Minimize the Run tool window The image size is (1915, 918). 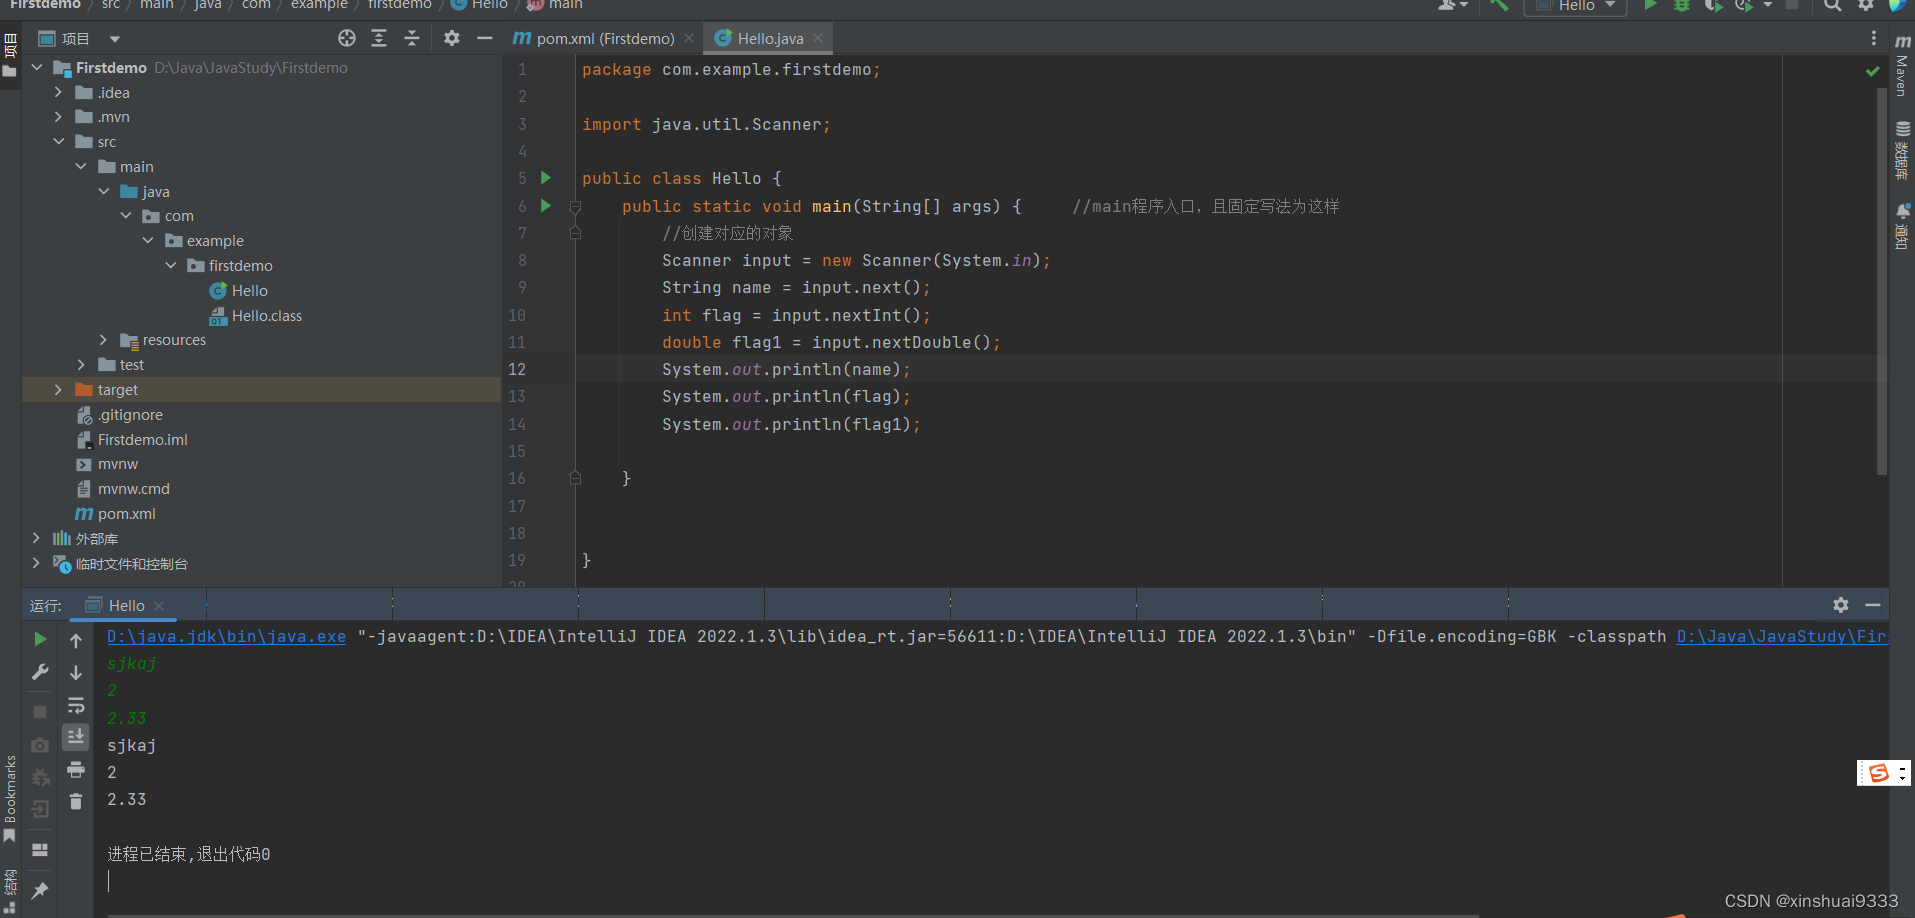[1873, 605]
